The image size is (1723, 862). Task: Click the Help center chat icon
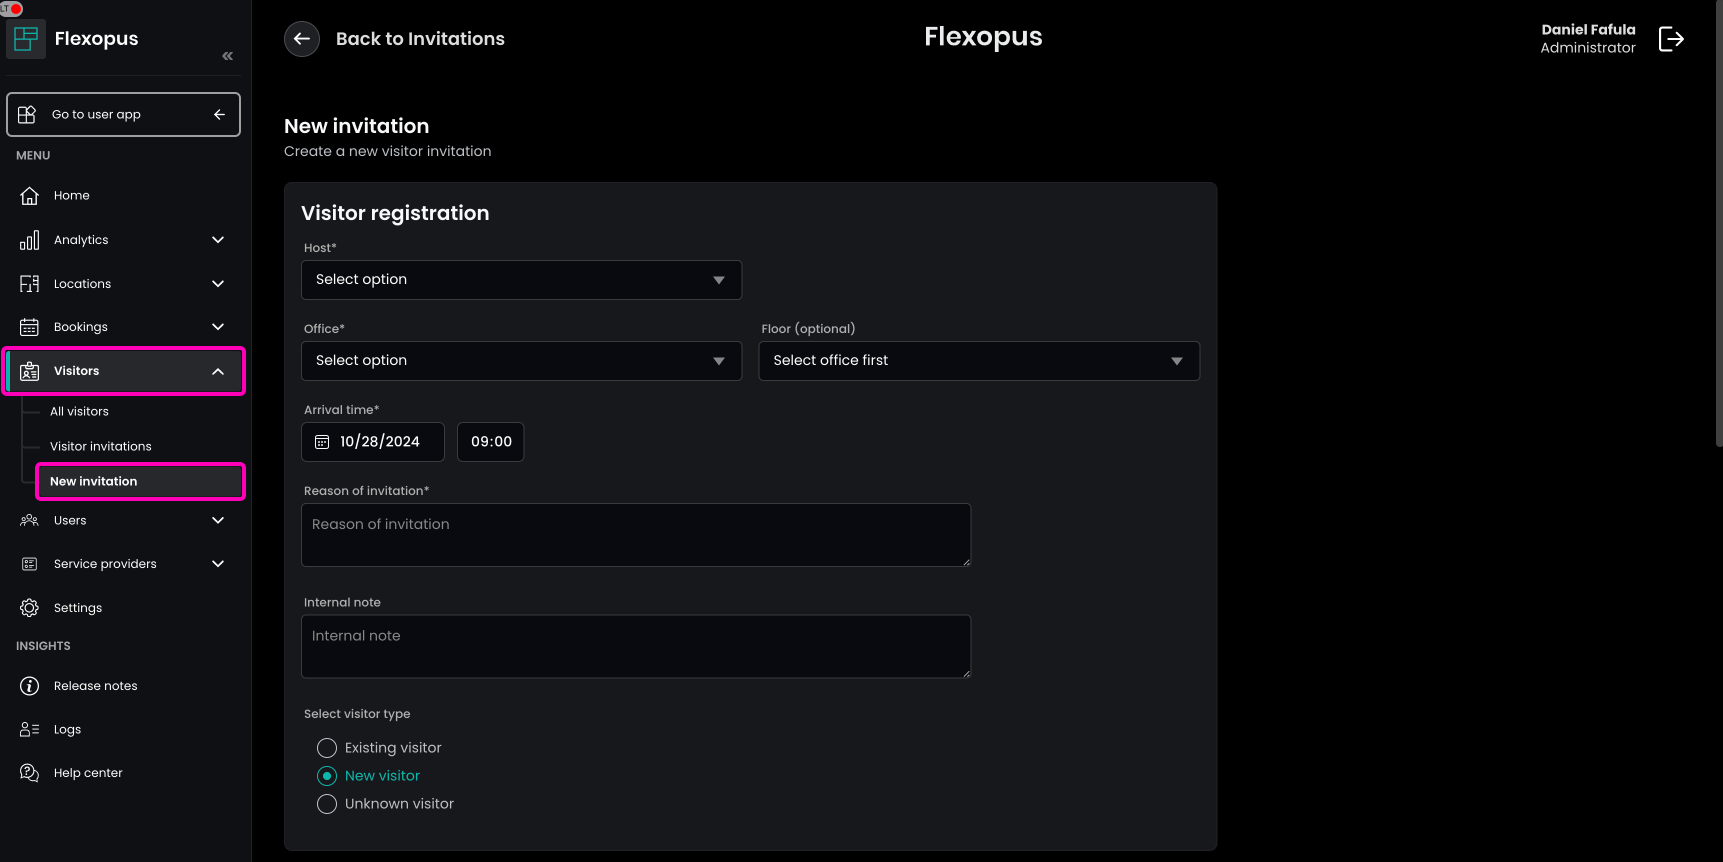pyautogui.click(x=30, y=773)
